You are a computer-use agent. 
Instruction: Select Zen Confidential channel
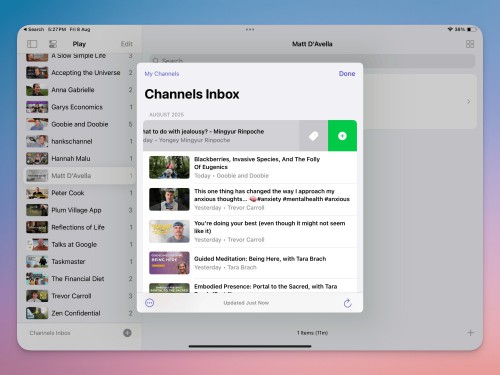(79, 313)
